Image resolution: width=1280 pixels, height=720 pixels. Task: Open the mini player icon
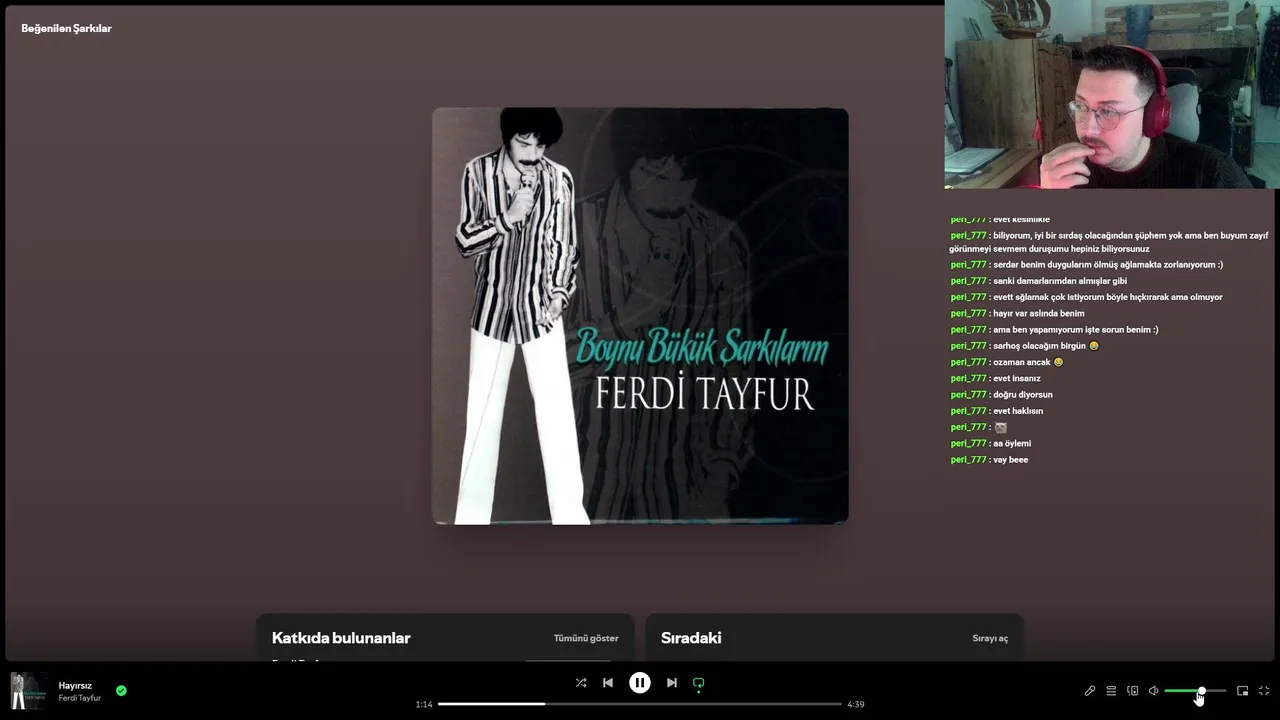1243,691
